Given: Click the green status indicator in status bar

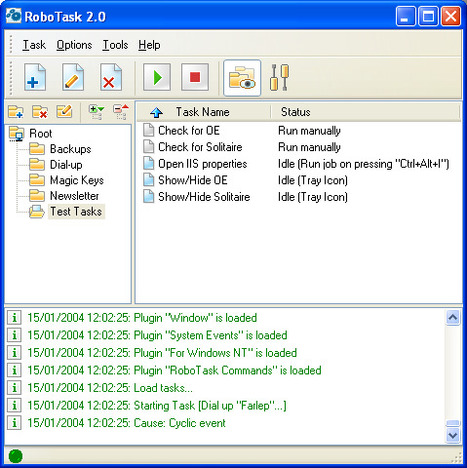Looking at the screenshot, I should point(15,456).
